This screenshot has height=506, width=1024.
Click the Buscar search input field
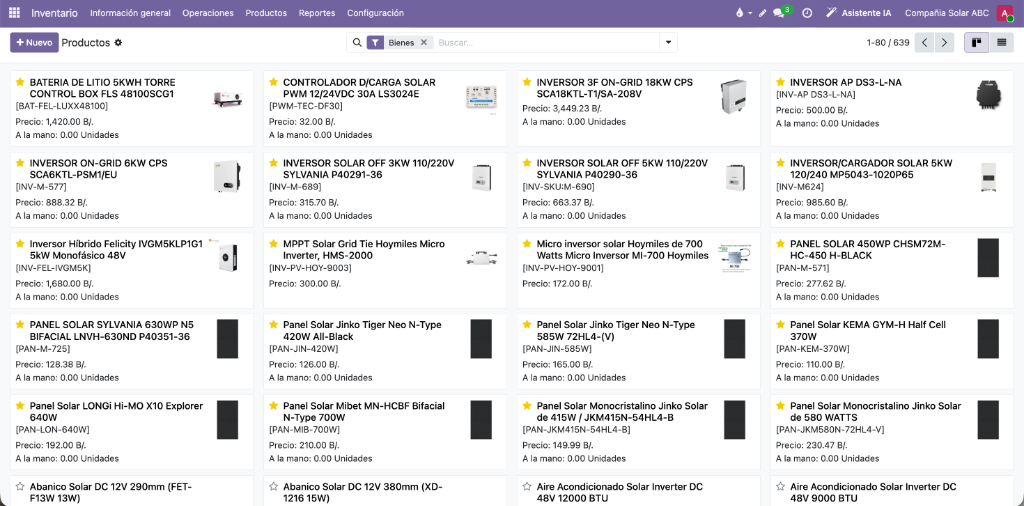pos(545,42)
